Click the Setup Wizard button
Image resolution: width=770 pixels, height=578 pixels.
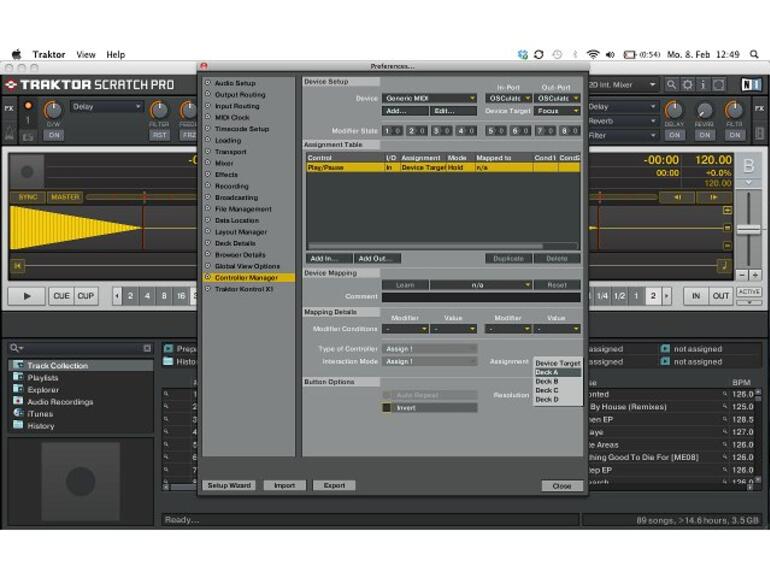[x=229, y=485]
